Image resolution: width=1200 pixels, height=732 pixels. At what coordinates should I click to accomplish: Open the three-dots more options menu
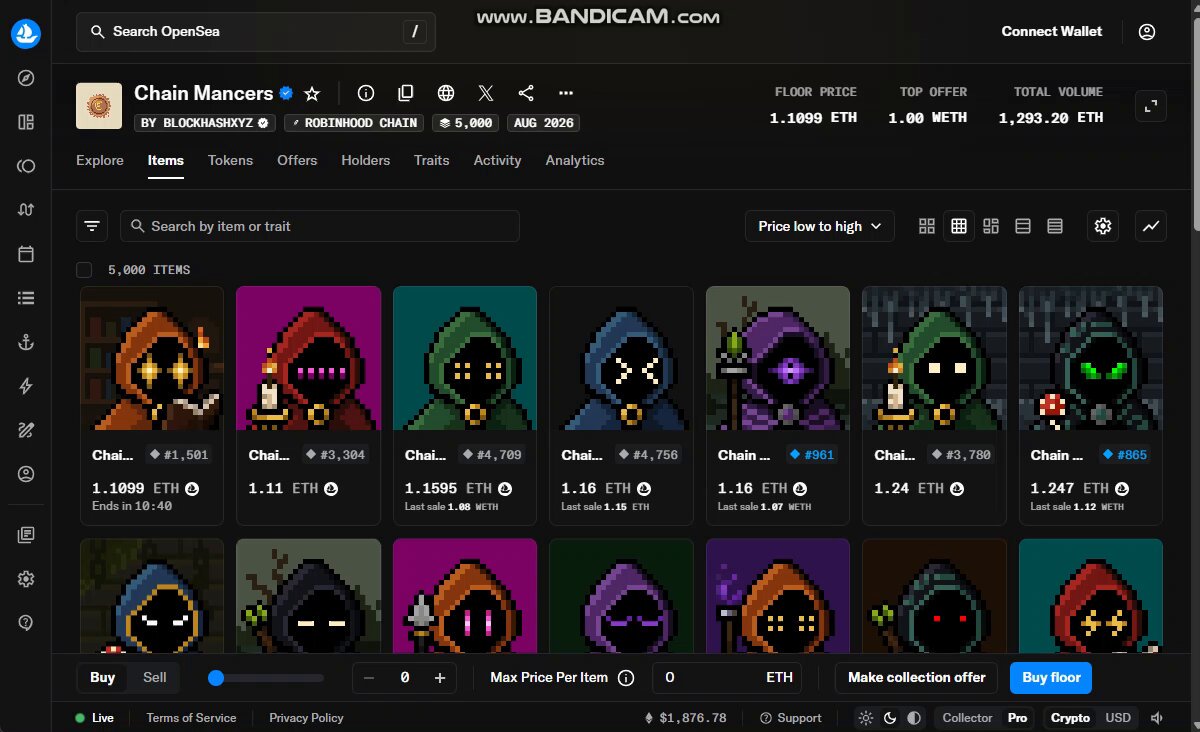pos(566,93)
